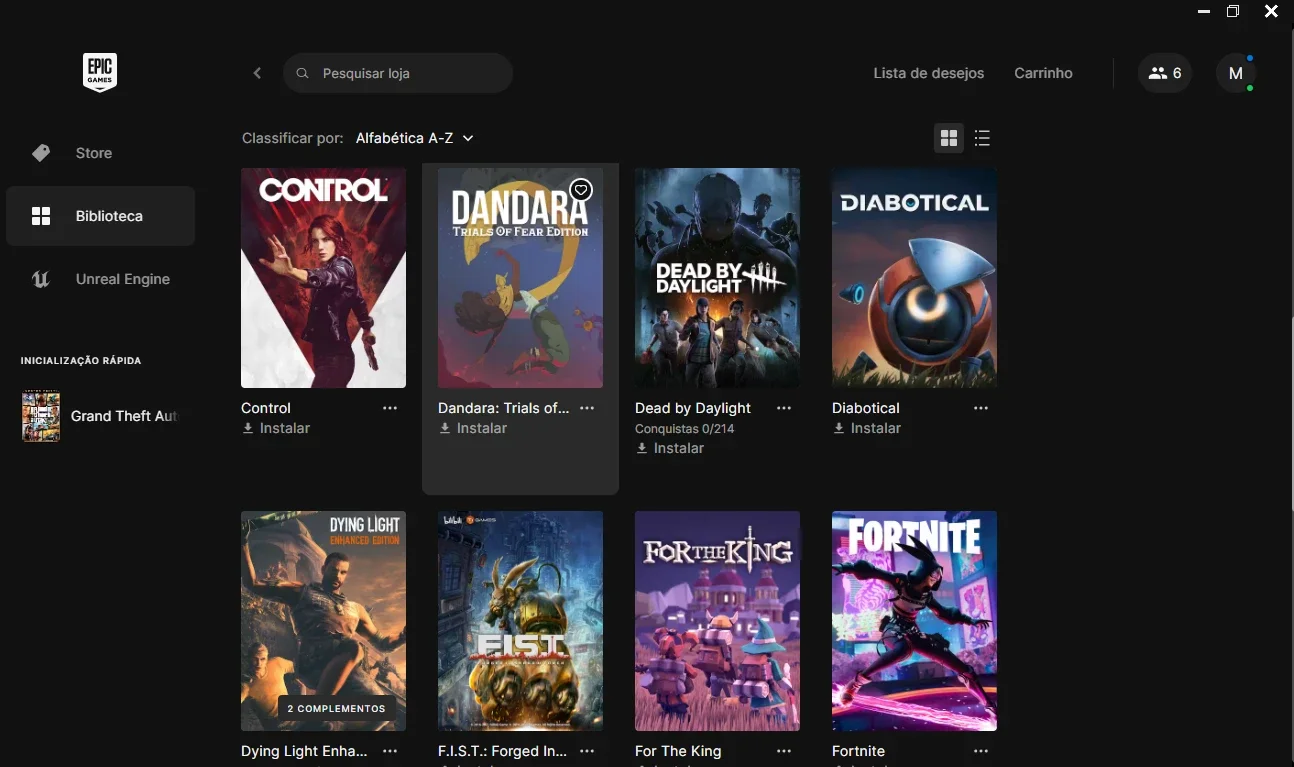Close the Epic Games Launcher
1294x767 pixels.
pyautogui.click(x=1271, y=12)
